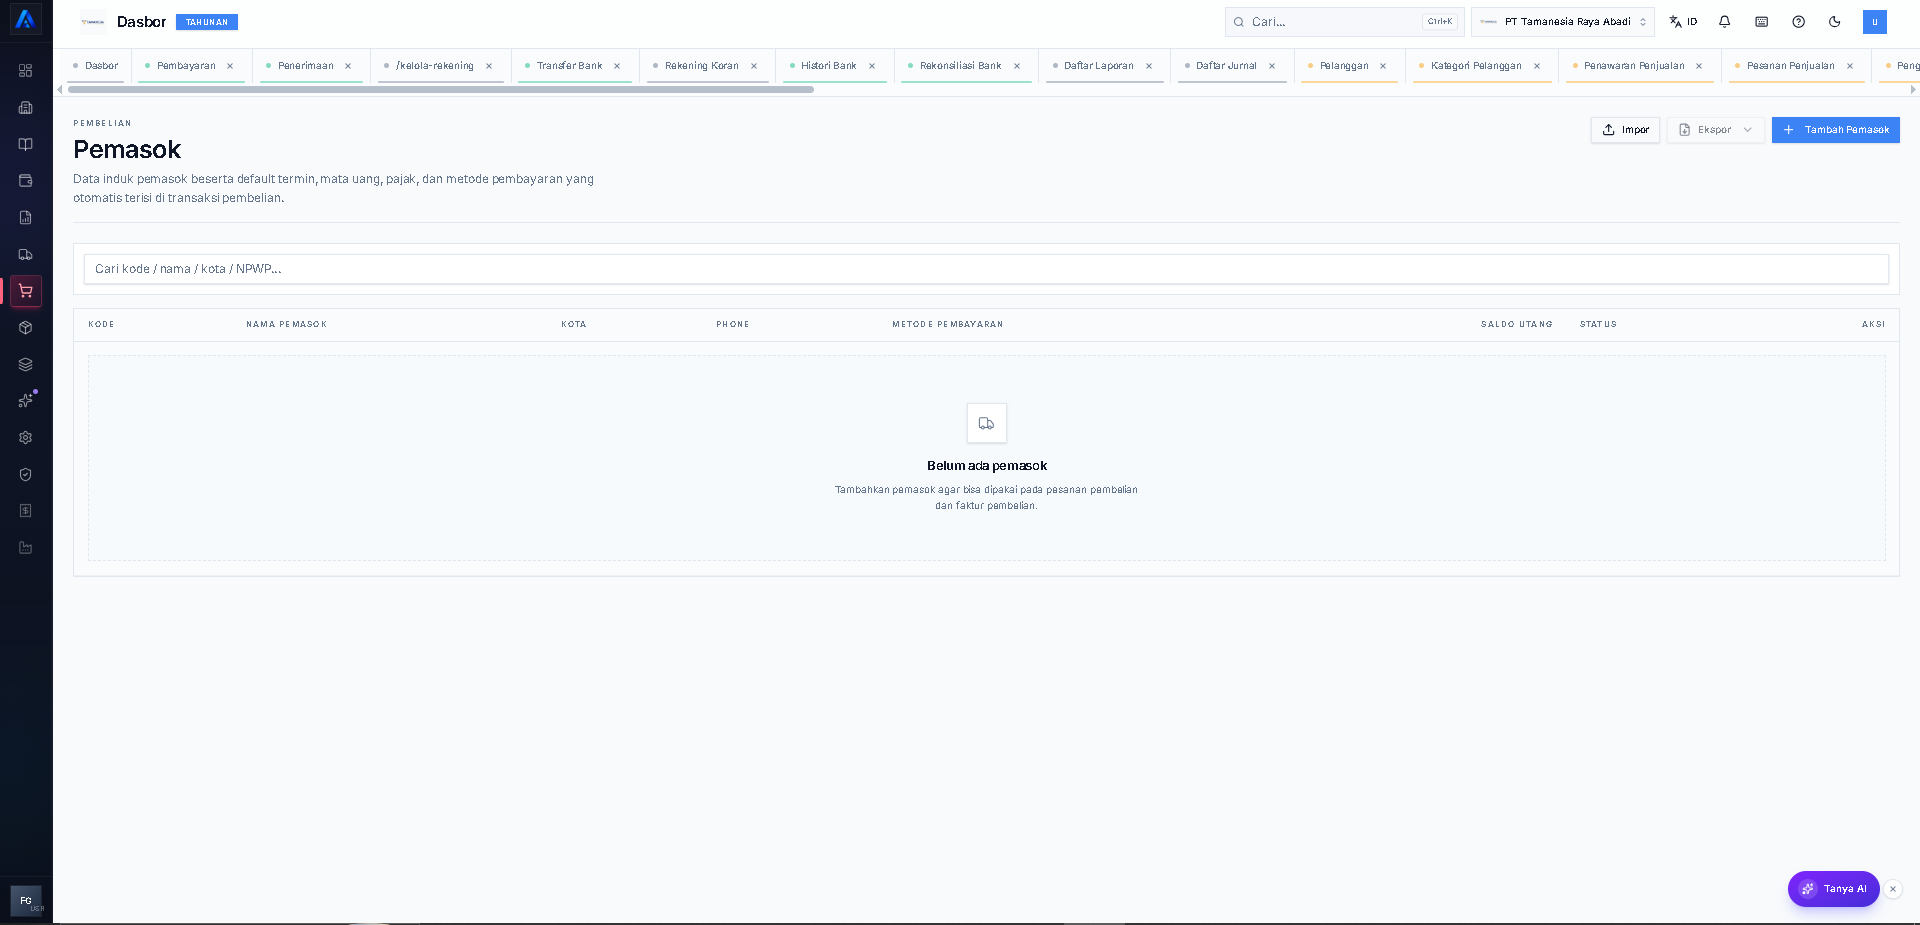
Task: Dismiss the Tanya AI floating button
Action: [x=1893, y=889]
